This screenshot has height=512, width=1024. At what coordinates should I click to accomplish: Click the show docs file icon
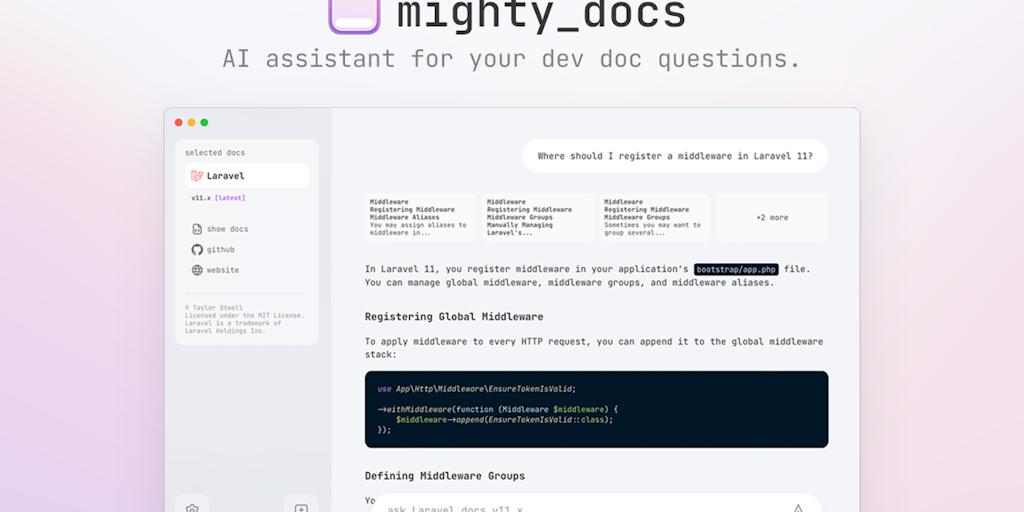[197, 229]
